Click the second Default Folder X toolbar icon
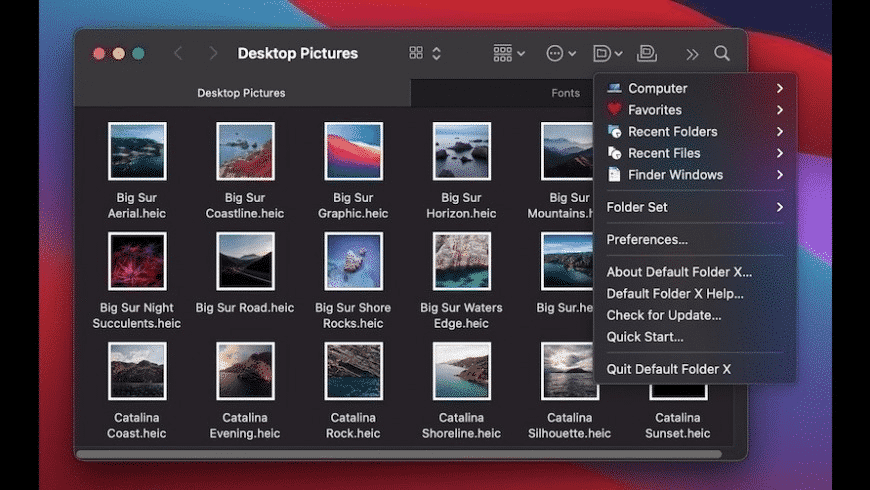The width and height of the screenshot is (870, 490). pyautogui.click(x=646, y=53)
